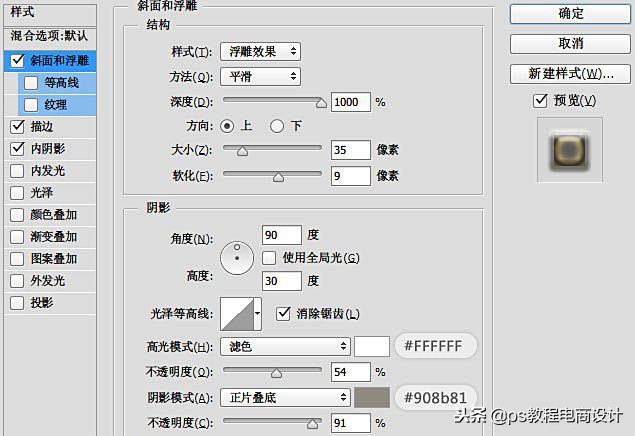Enable the 颜色叠加 checkbox
Screen dimensions: 635x436
tap(17, 215)
